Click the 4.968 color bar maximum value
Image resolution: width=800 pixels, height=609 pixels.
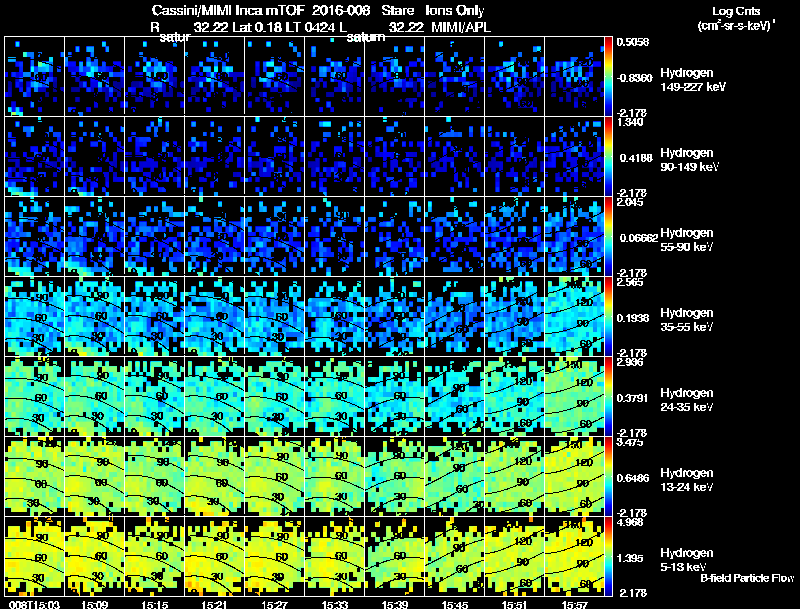630,522
